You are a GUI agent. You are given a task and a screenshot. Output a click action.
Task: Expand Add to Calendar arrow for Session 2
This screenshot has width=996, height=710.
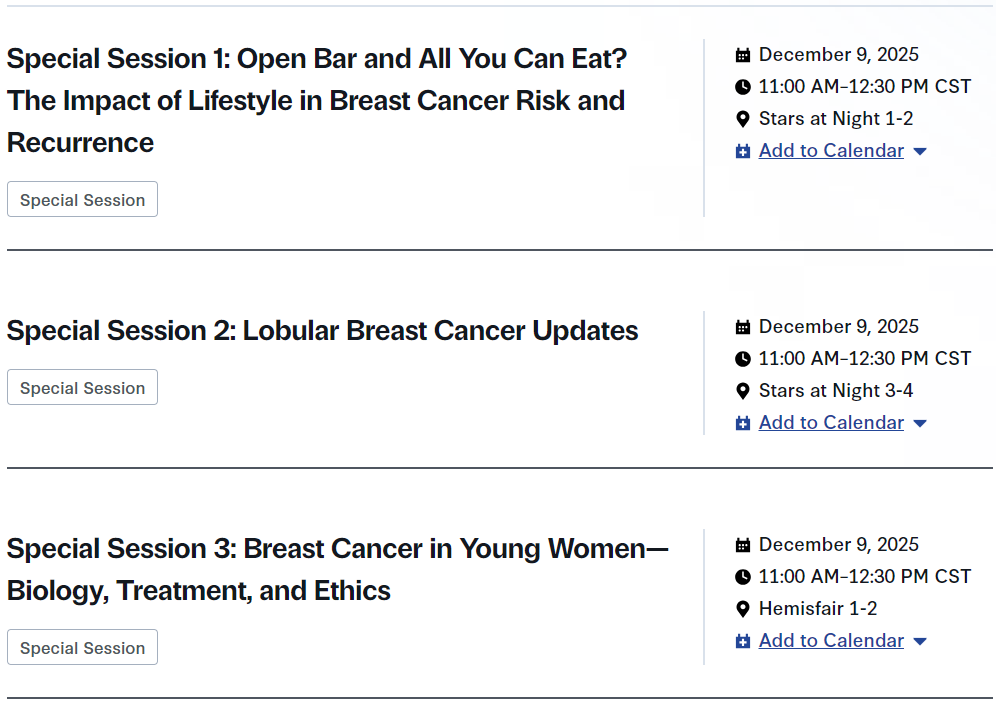[x=920, y=424]
